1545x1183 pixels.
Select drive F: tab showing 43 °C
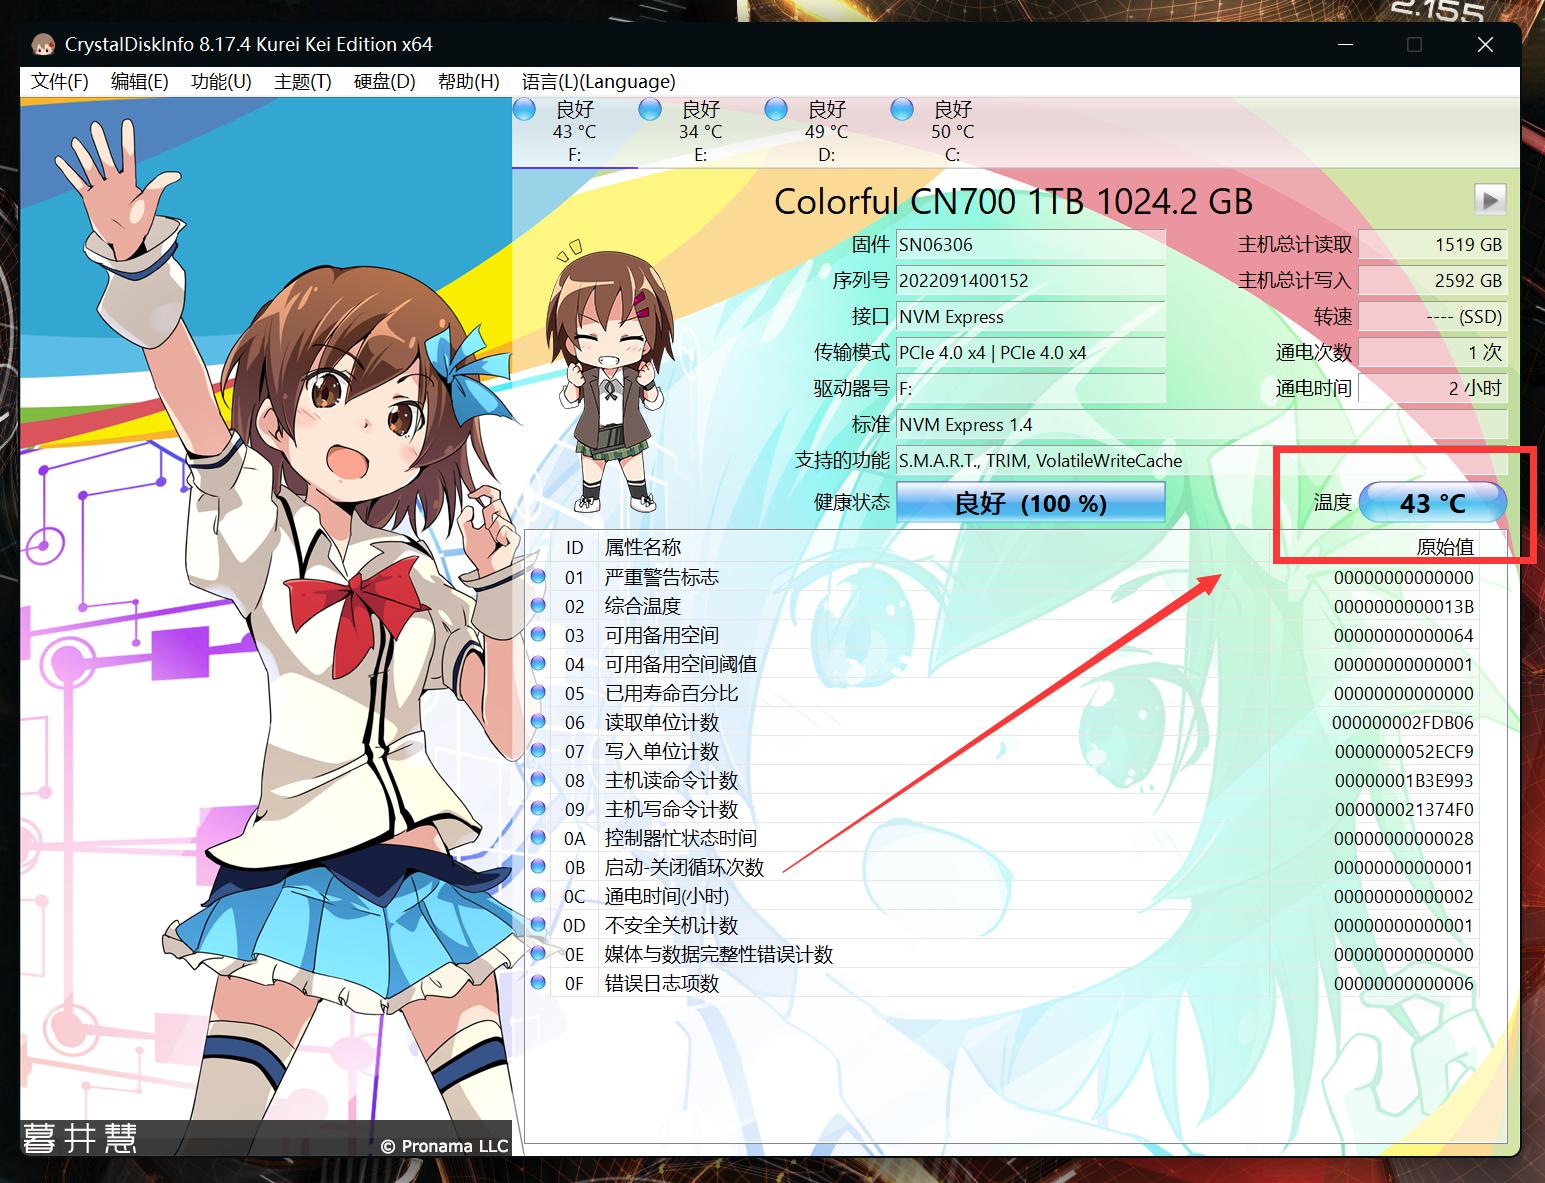(x=574, y=130)
